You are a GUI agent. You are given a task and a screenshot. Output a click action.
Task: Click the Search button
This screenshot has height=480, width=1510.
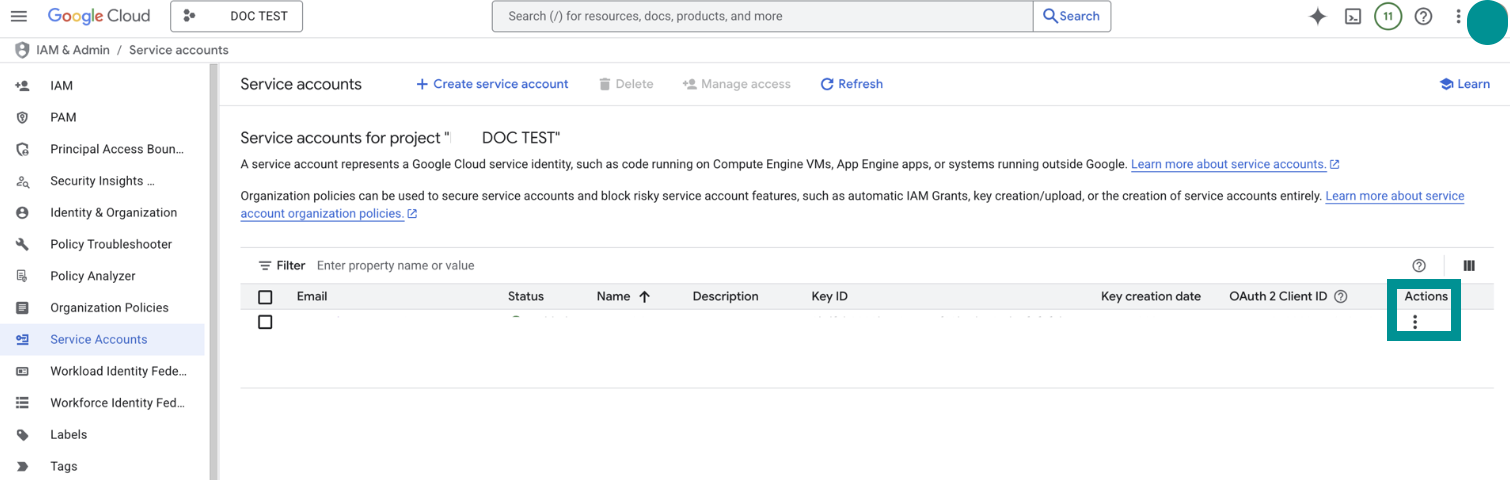(x=1071, y=16)
